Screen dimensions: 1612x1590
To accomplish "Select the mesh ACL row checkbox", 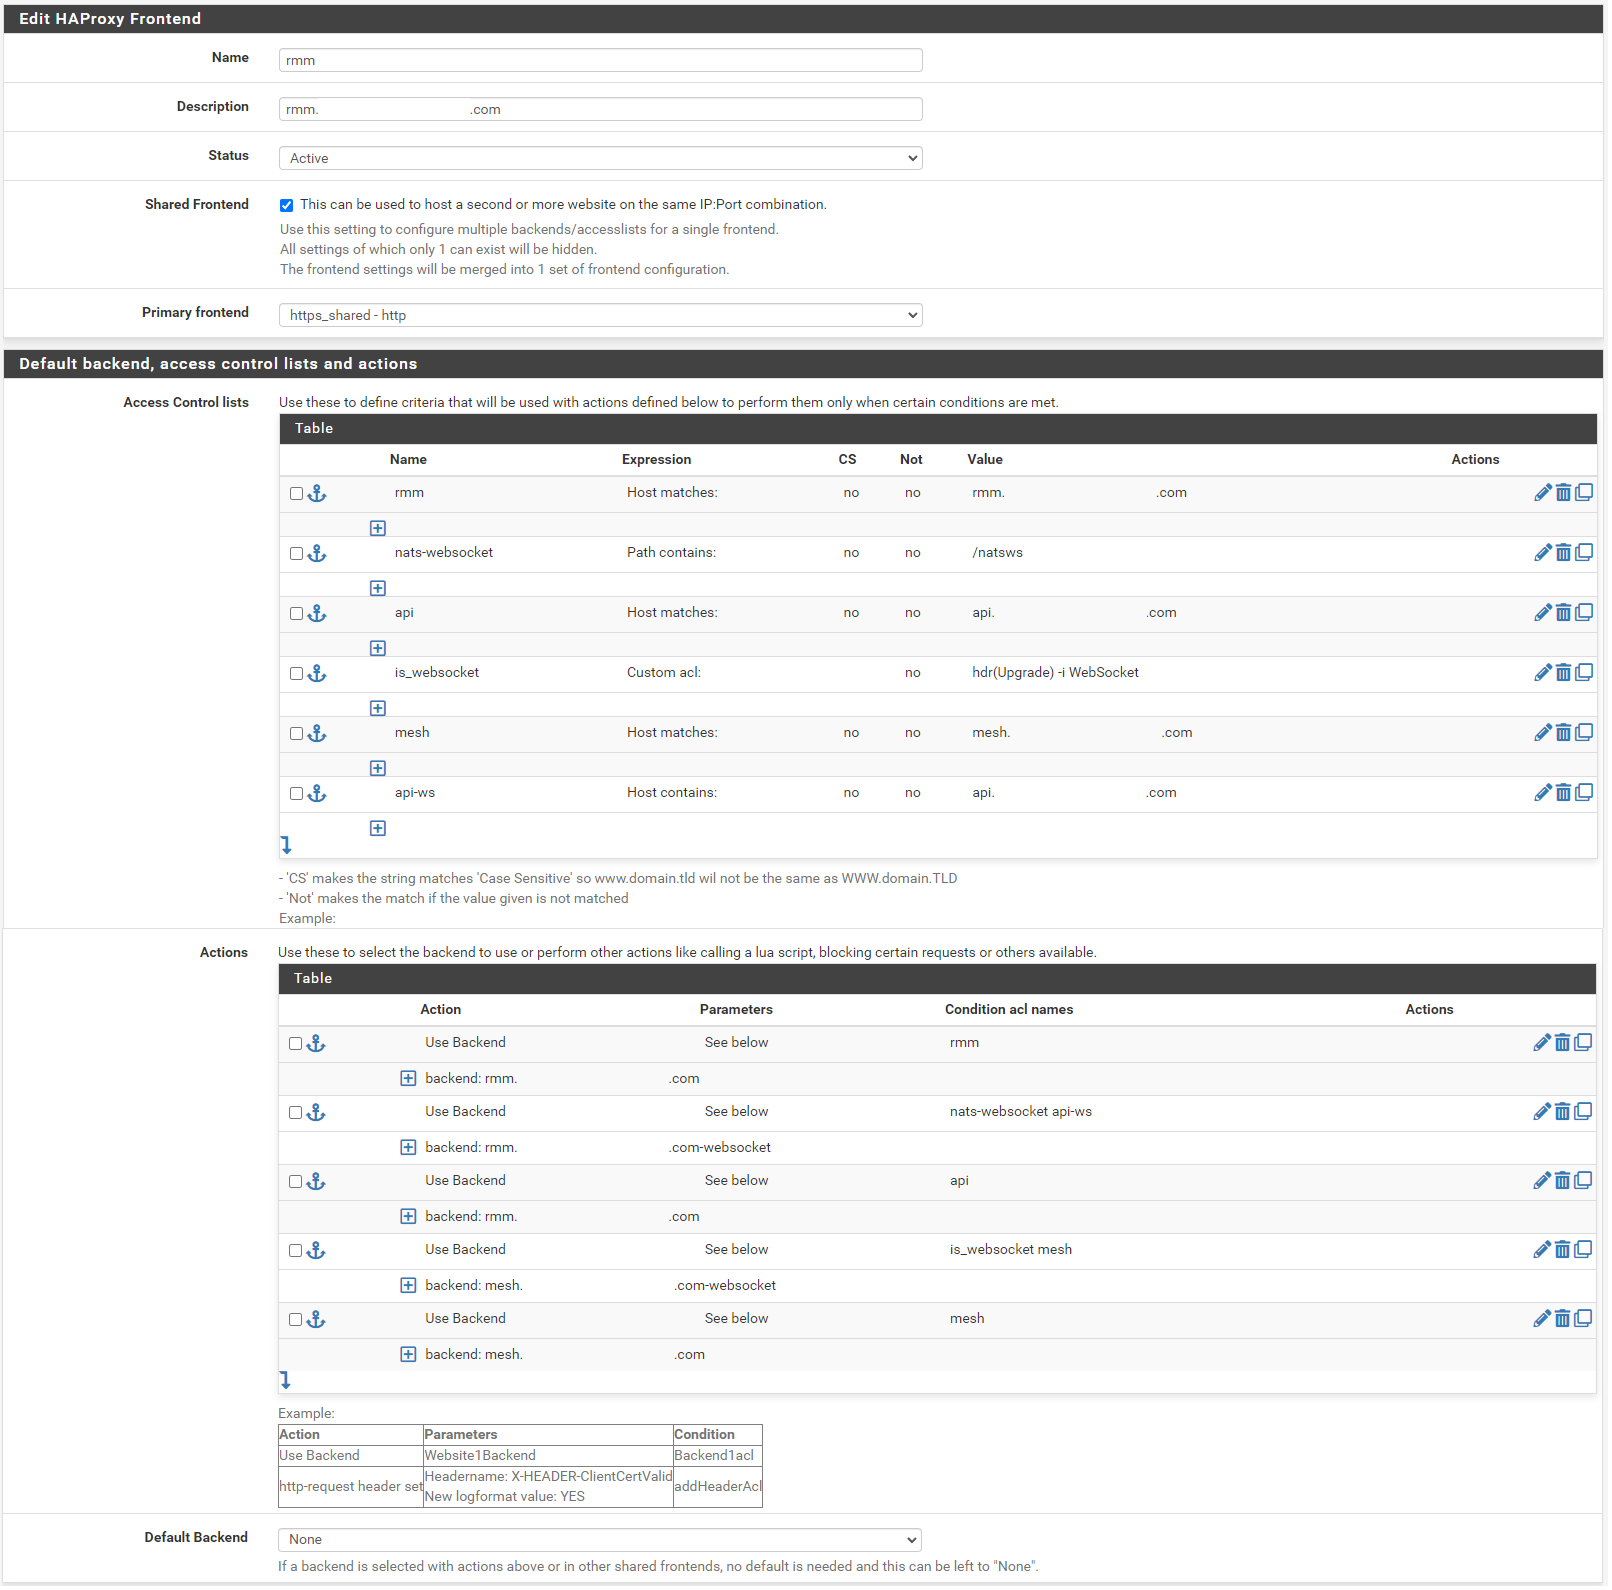I will click(296, 734).
